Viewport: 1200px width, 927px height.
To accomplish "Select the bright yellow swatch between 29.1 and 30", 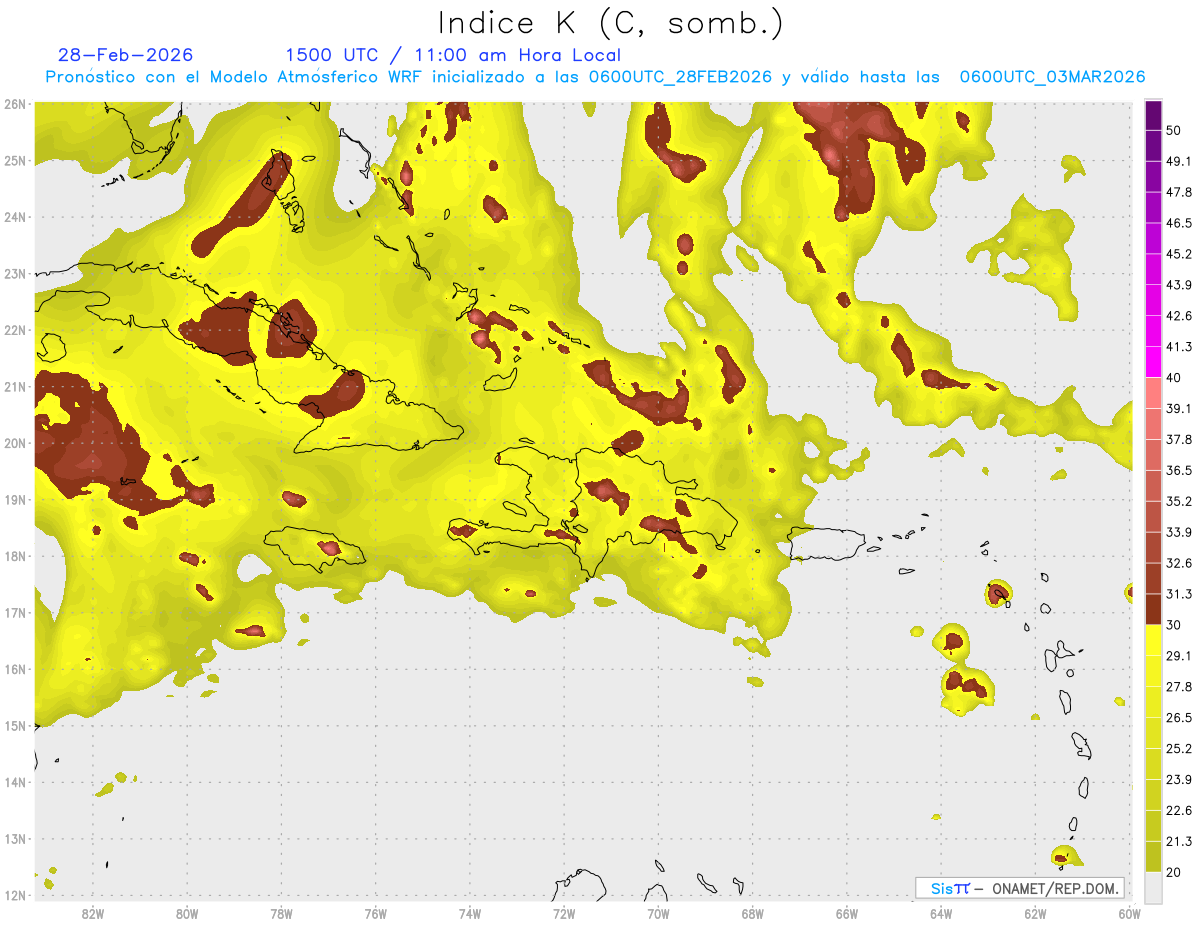I will (1153, 640).
